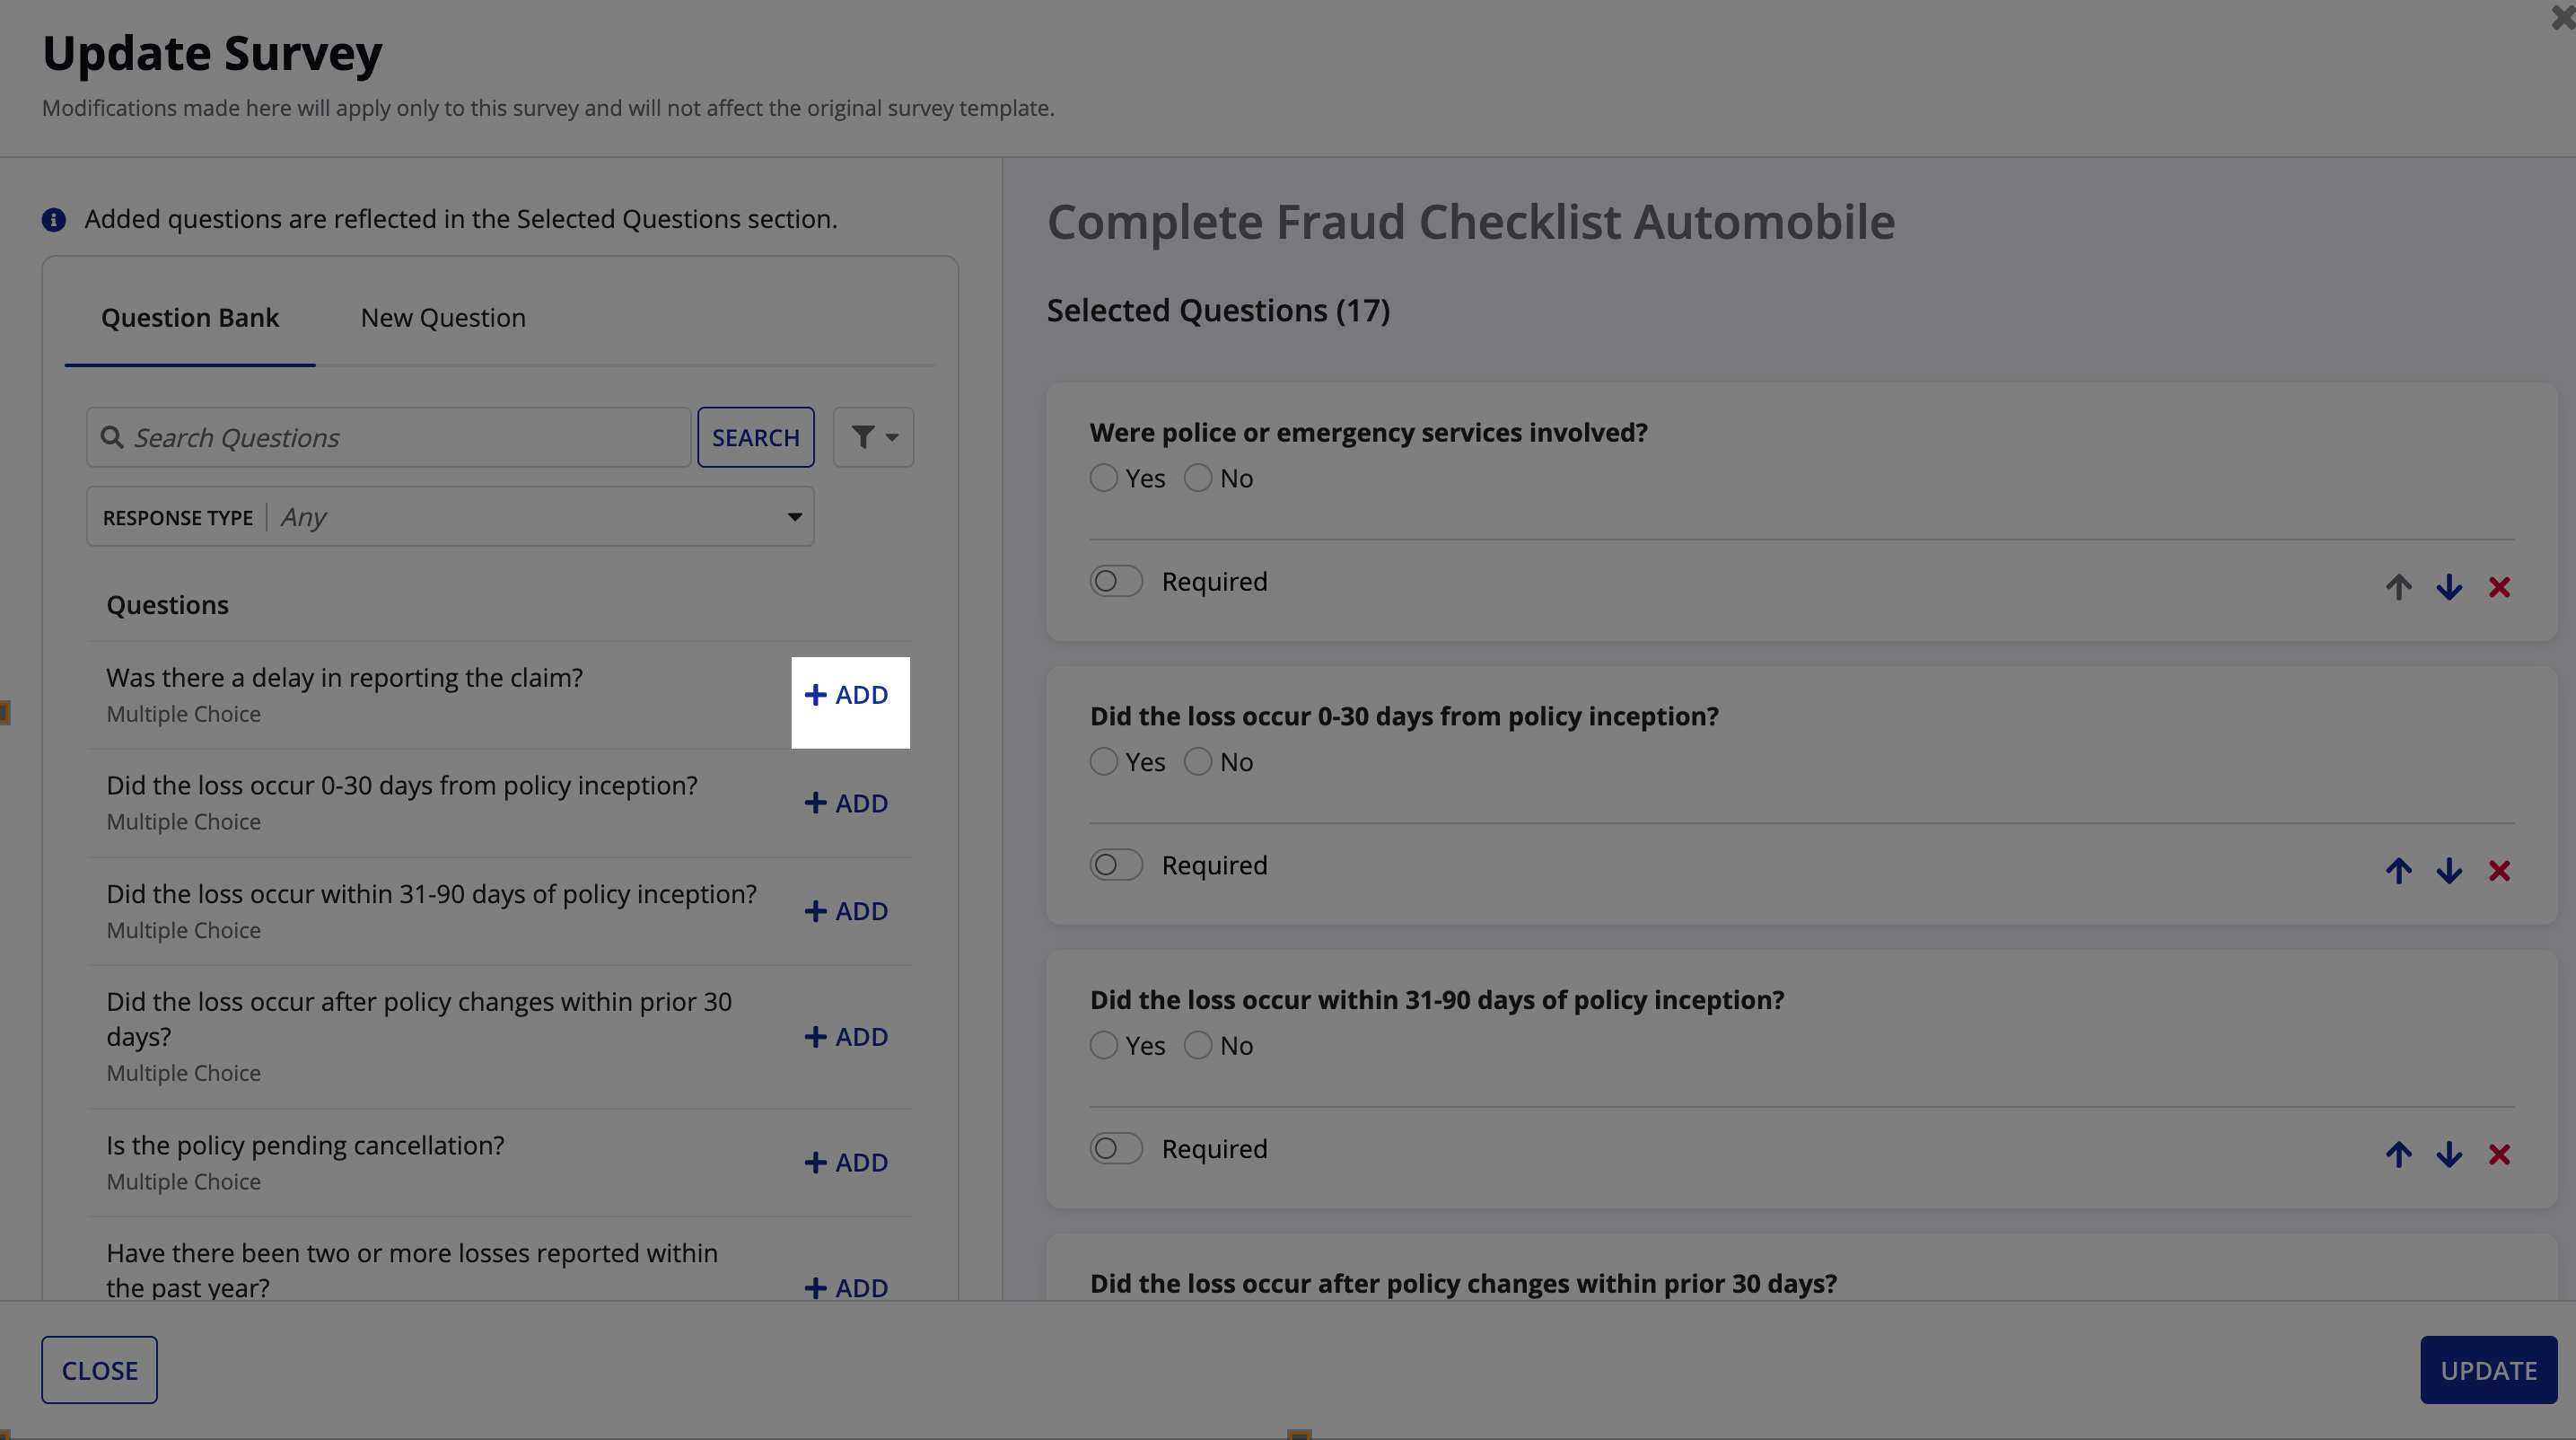
Task: Add 'two or more losses reported' question
Action: point(847,1287)
